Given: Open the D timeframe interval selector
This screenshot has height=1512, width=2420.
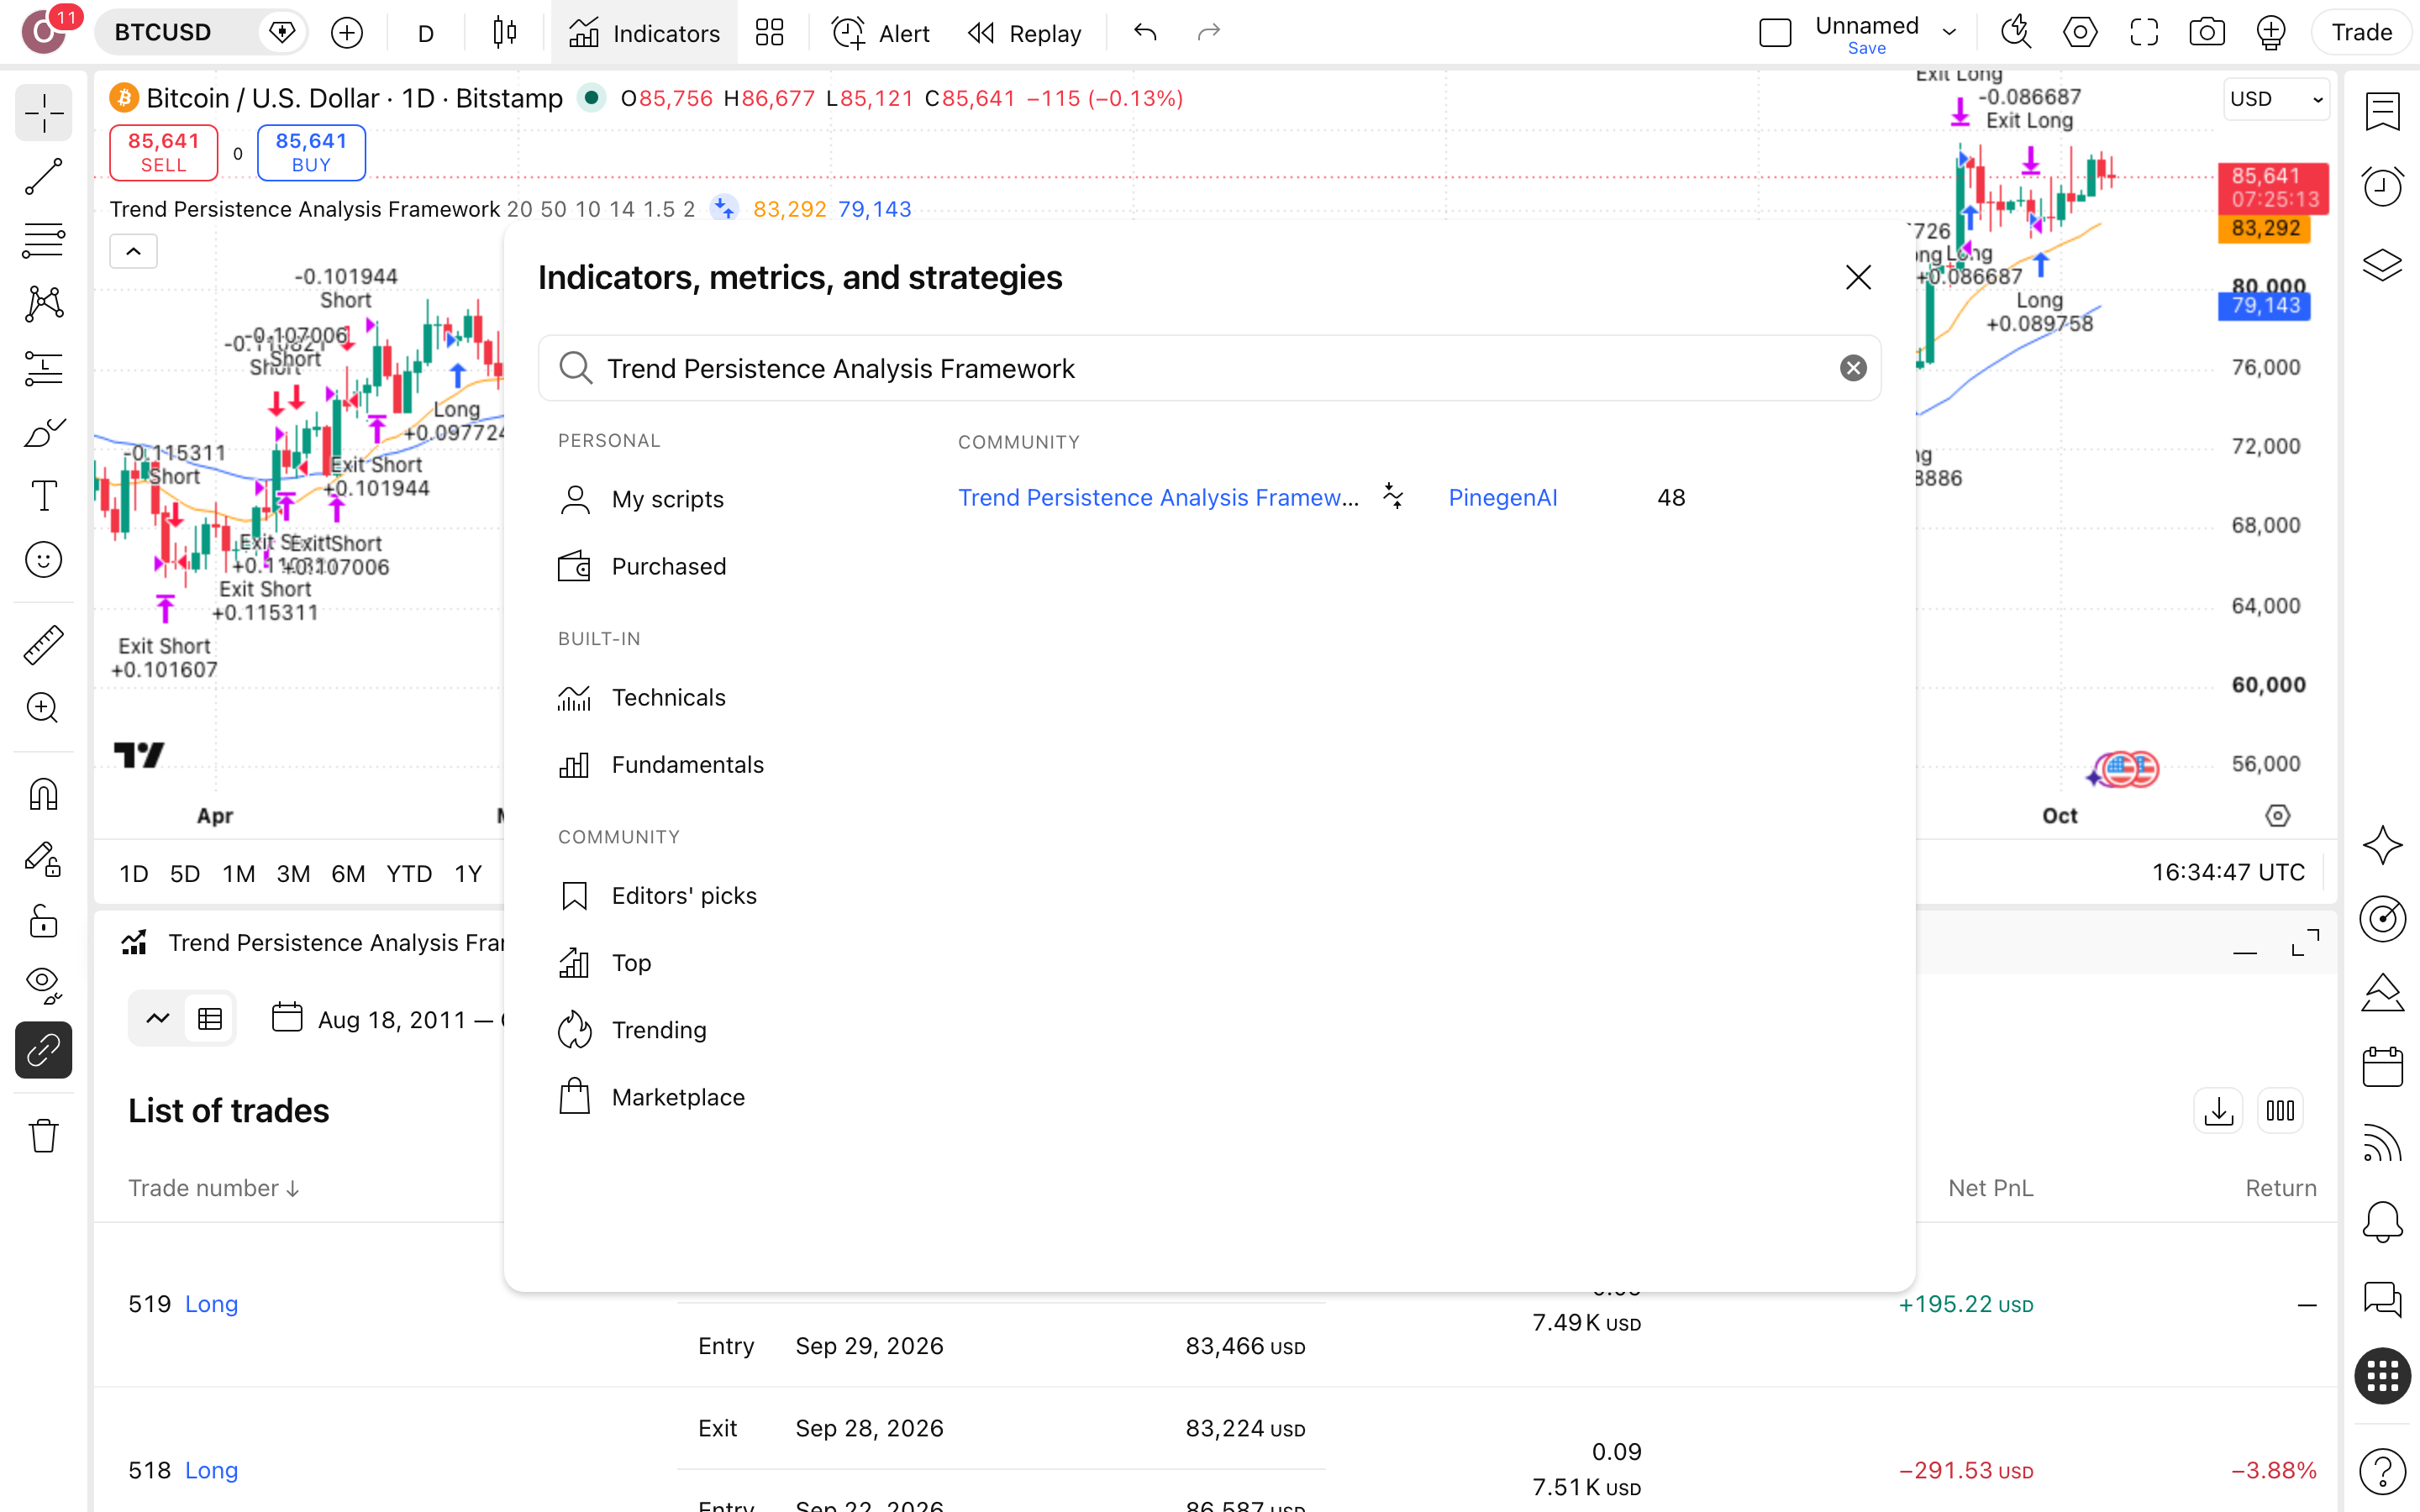Looking at the screenshot, I should (425, 33).
